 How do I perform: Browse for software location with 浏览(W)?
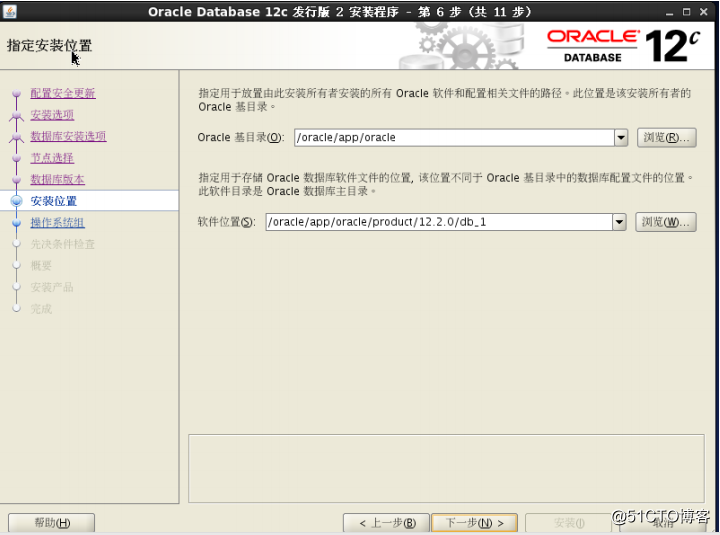(x=666, y=222)
